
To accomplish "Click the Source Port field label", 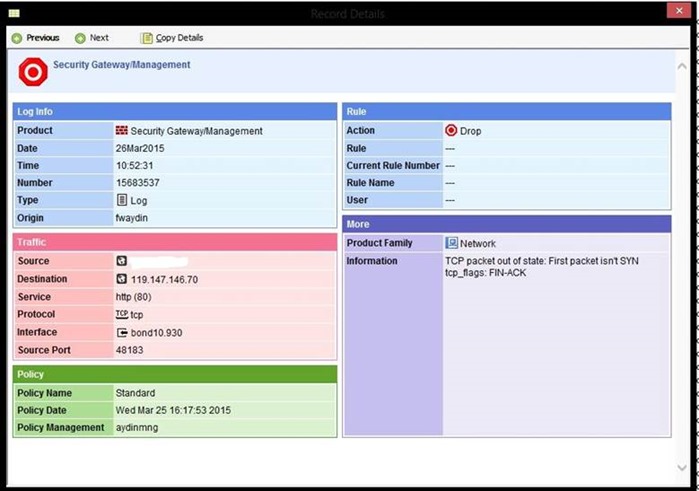I will [44, 350].
